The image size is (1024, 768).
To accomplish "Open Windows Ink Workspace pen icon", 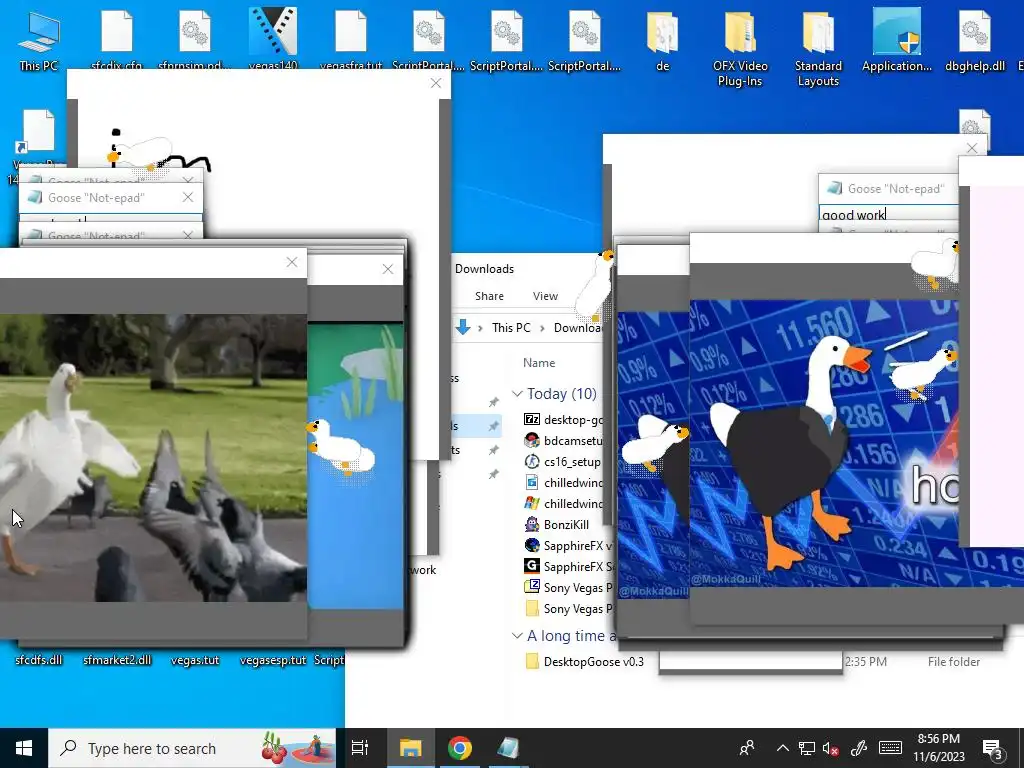I will 859,748.
